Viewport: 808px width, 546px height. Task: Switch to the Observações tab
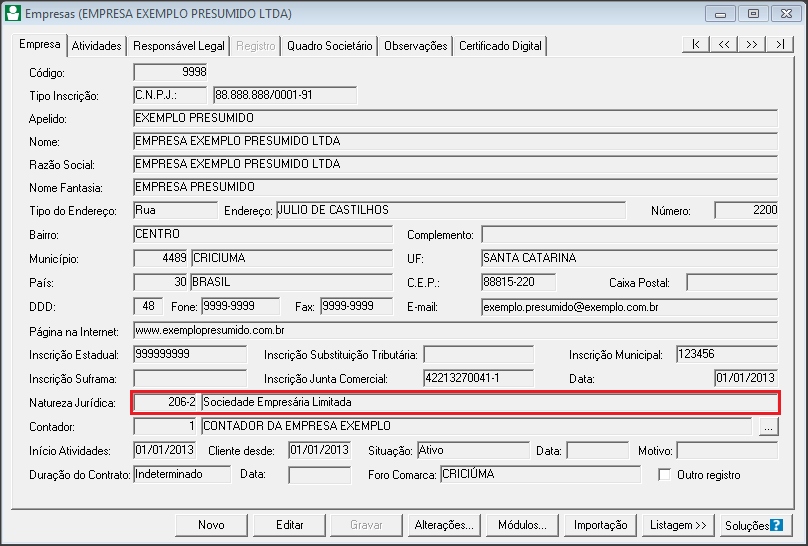point(415,46)
